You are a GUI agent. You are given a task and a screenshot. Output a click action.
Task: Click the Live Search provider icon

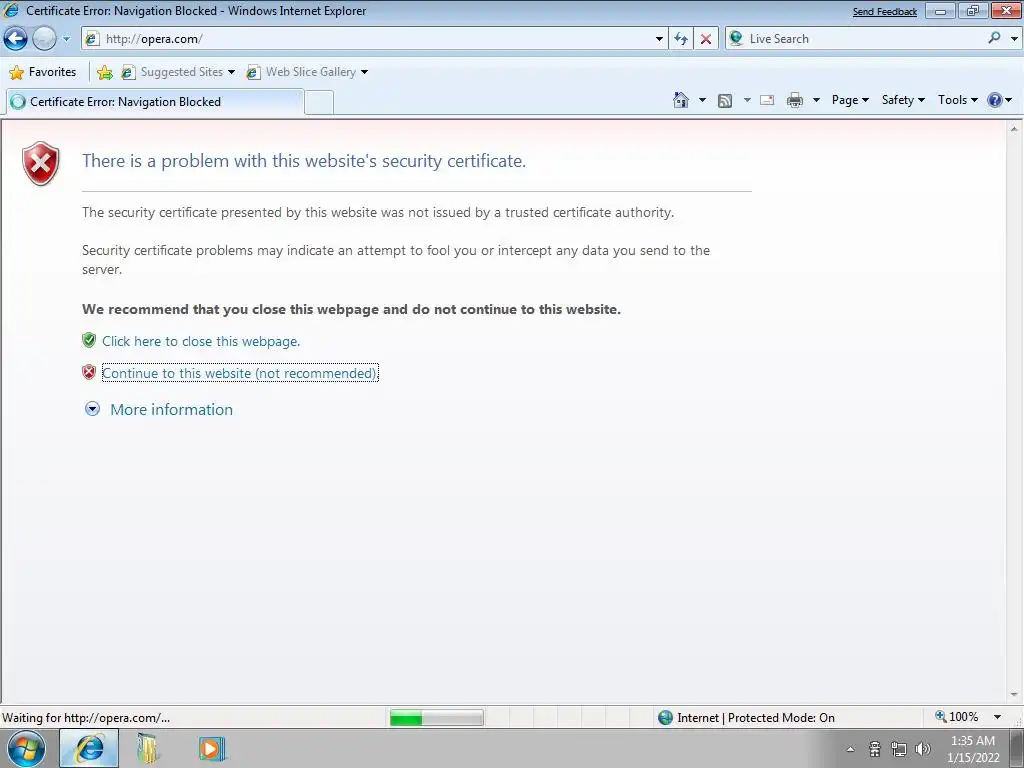(735, 39)
